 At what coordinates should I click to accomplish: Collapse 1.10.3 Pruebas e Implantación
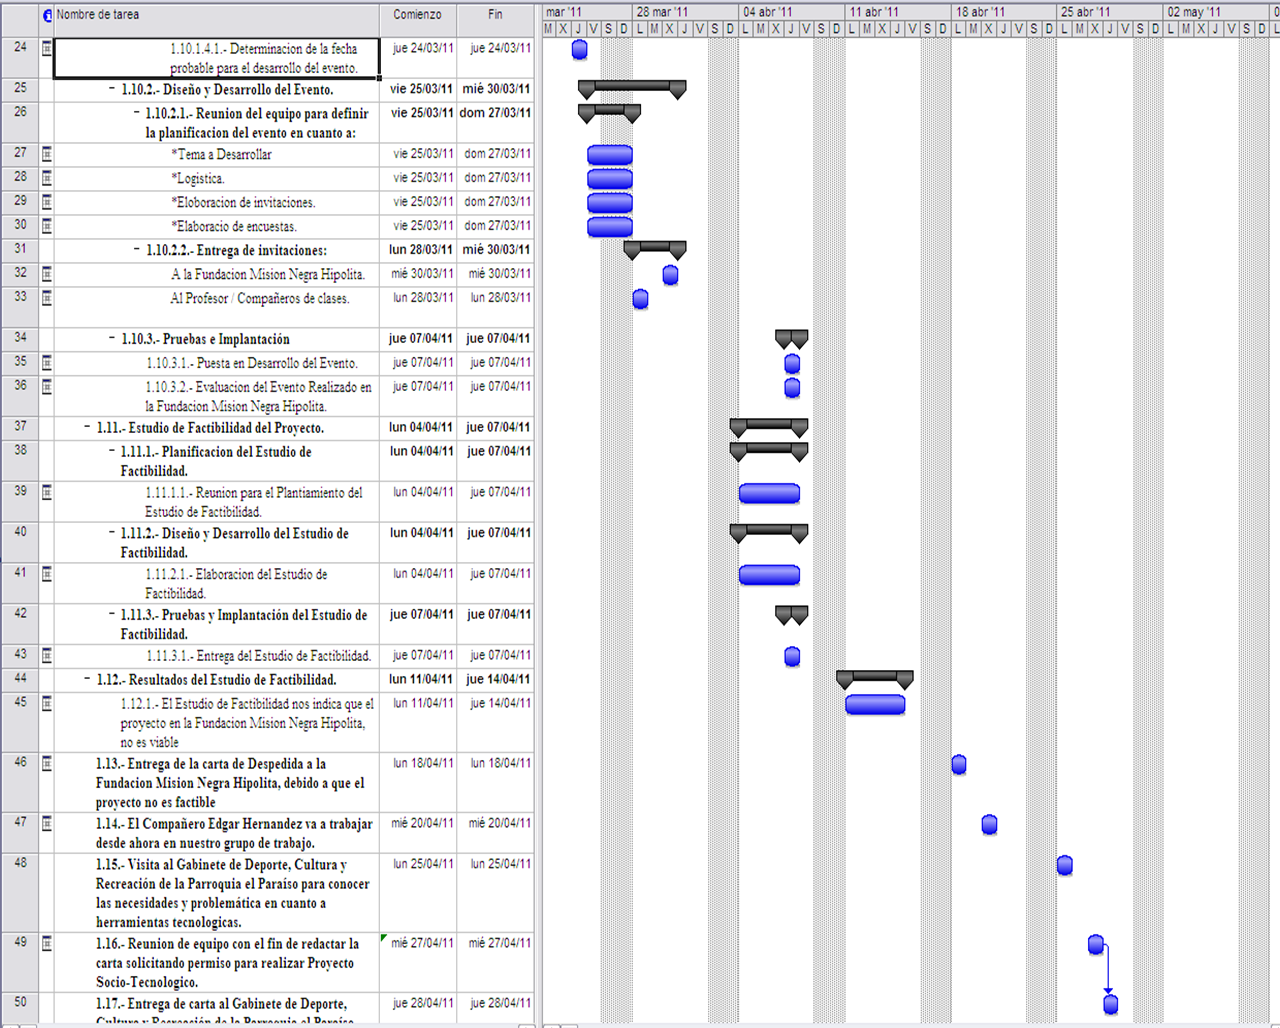[112, 339]
